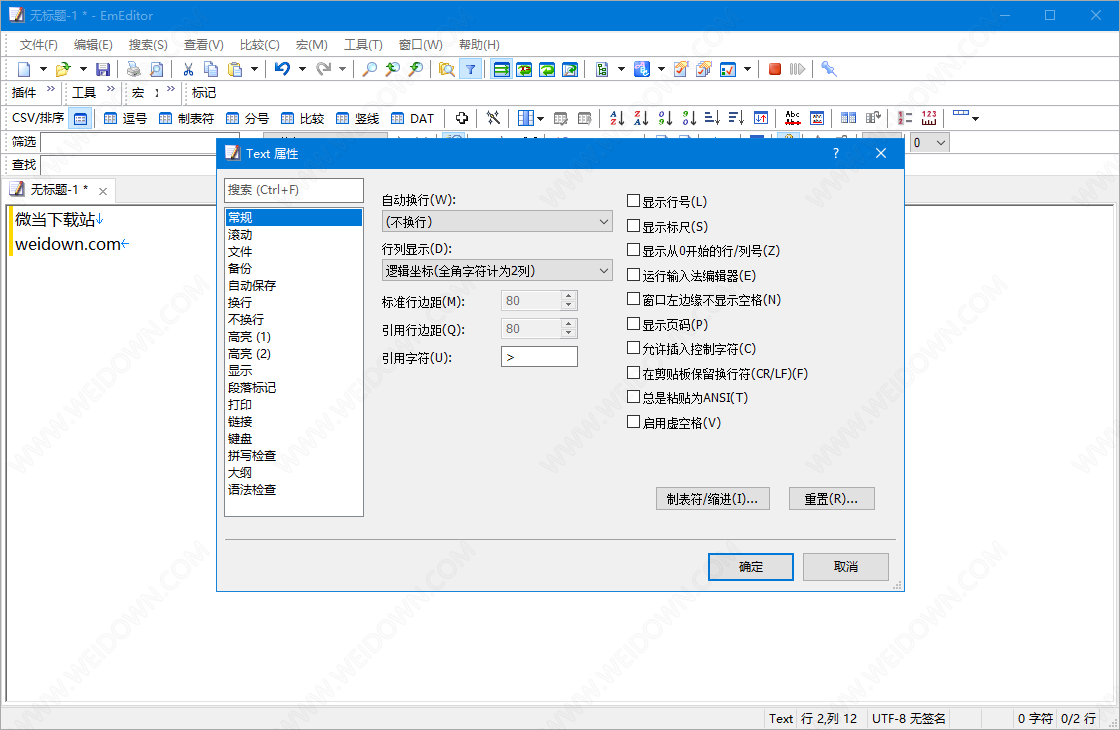Open Print Preview from the toolbar
1120x730 pixels.
156,69
